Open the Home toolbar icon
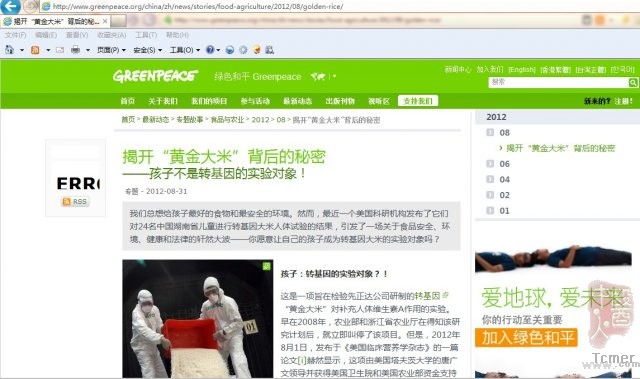 coord(9,50)
